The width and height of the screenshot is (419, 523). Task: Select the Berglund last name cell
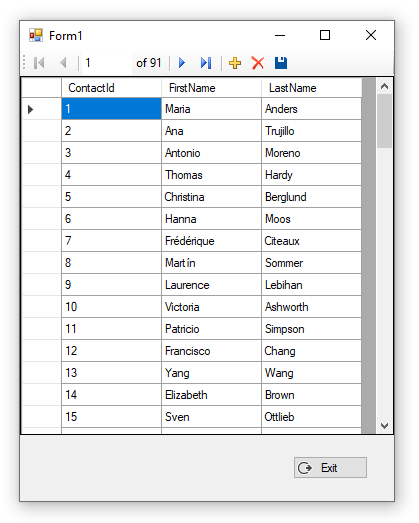[x=312, y=197]
